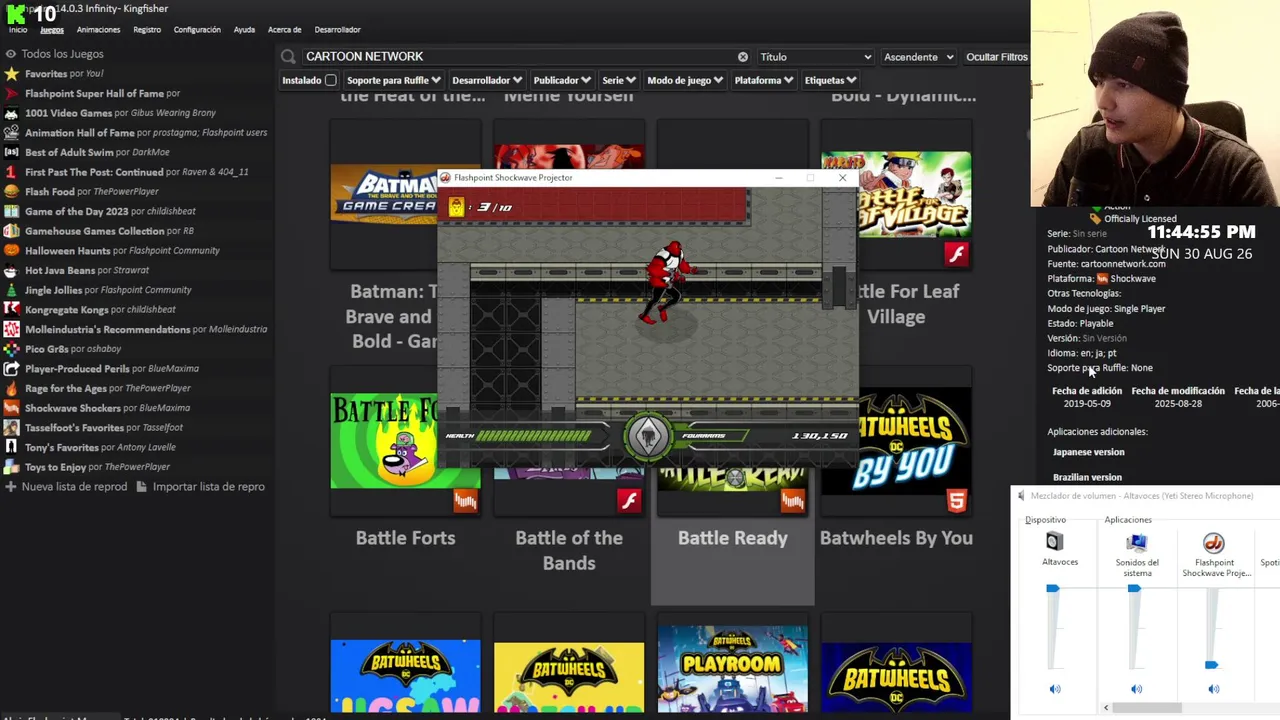
Task: Click Shockwave badge on Battle Ready
Action: click(x=793, y=501)
